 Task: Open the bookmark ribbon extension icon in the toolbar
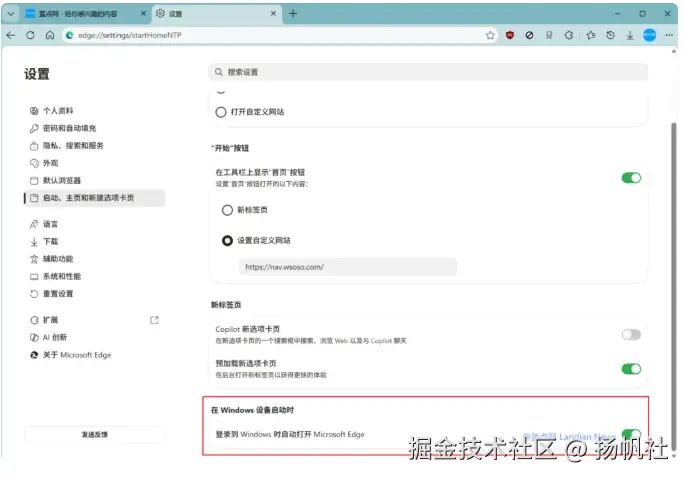[549, 35]
